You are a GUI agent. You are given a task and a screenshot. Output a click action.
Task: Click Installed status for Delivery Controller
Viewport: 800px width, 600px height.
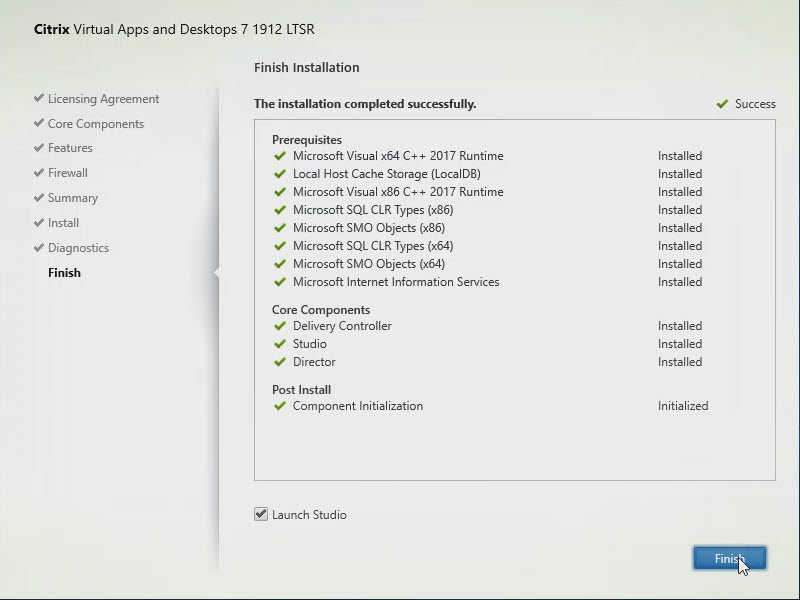coord(680,326)
